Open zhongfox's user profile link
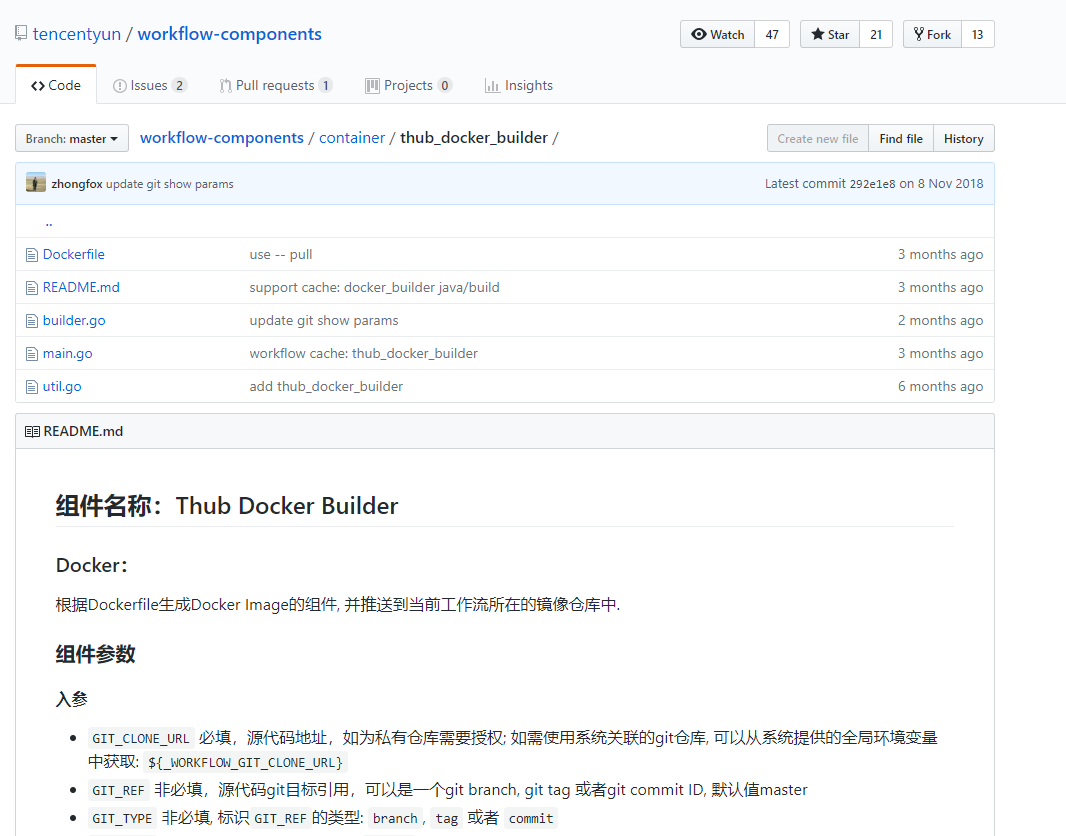This screenshot has width=1066, height=836. 77,184
